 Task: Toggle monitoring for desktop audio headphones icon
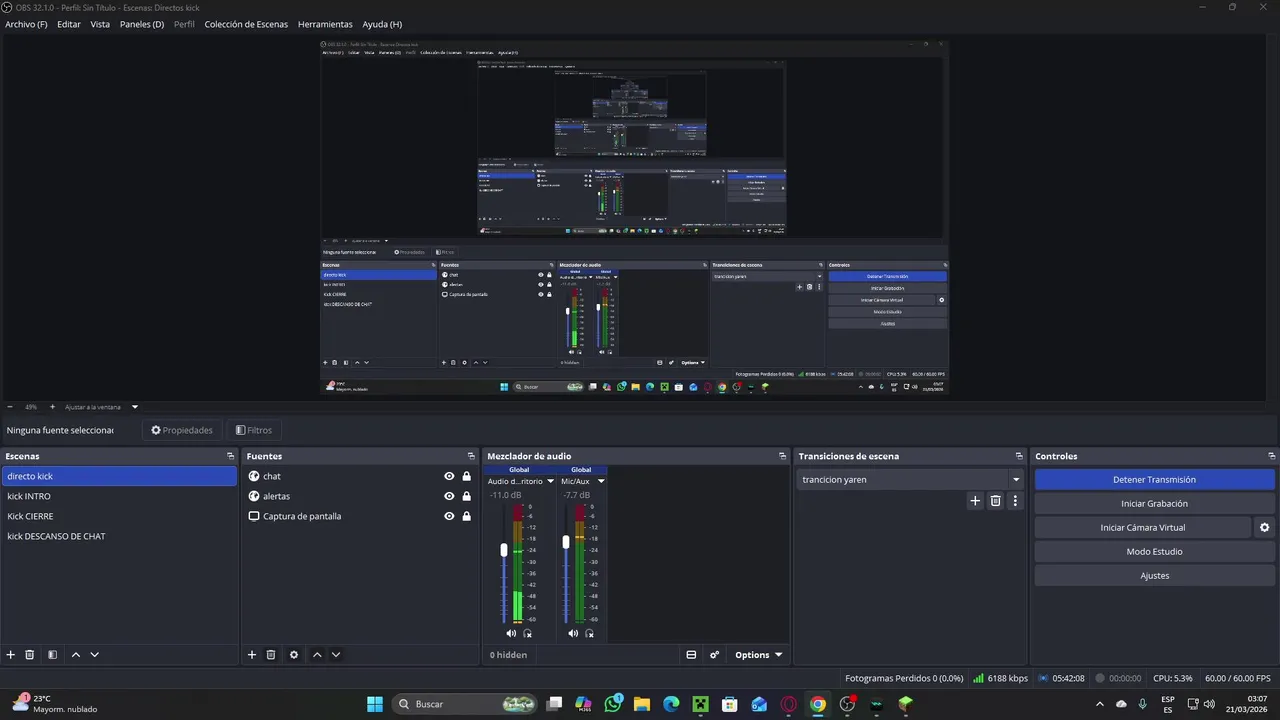click(x=527, y=633)
